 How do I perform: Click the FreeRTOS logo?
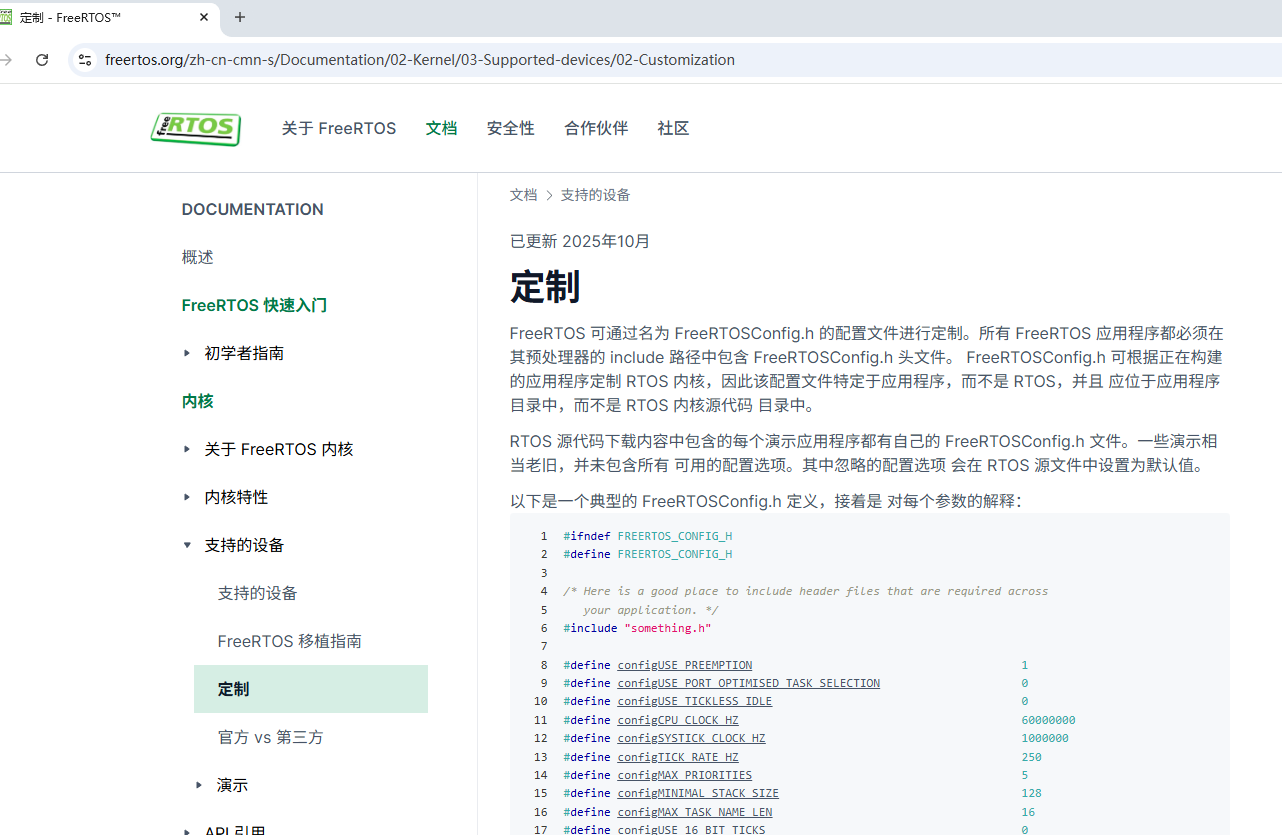coord(196,129)
